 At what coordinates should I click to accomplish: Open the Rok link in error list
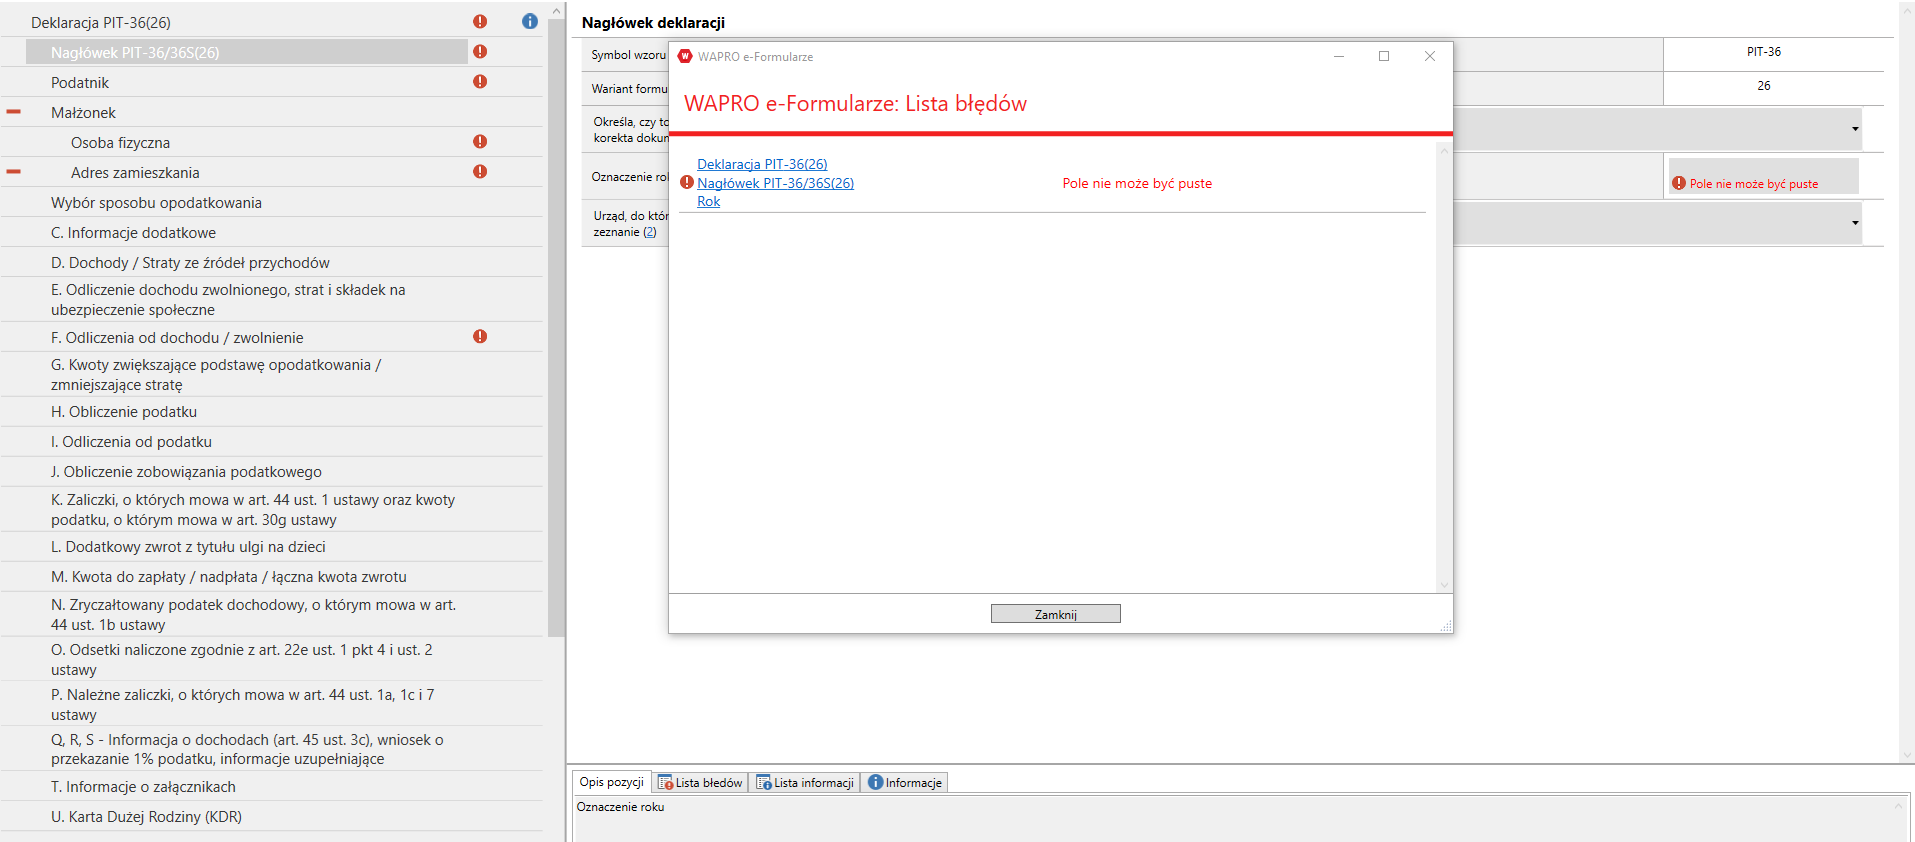708,201
